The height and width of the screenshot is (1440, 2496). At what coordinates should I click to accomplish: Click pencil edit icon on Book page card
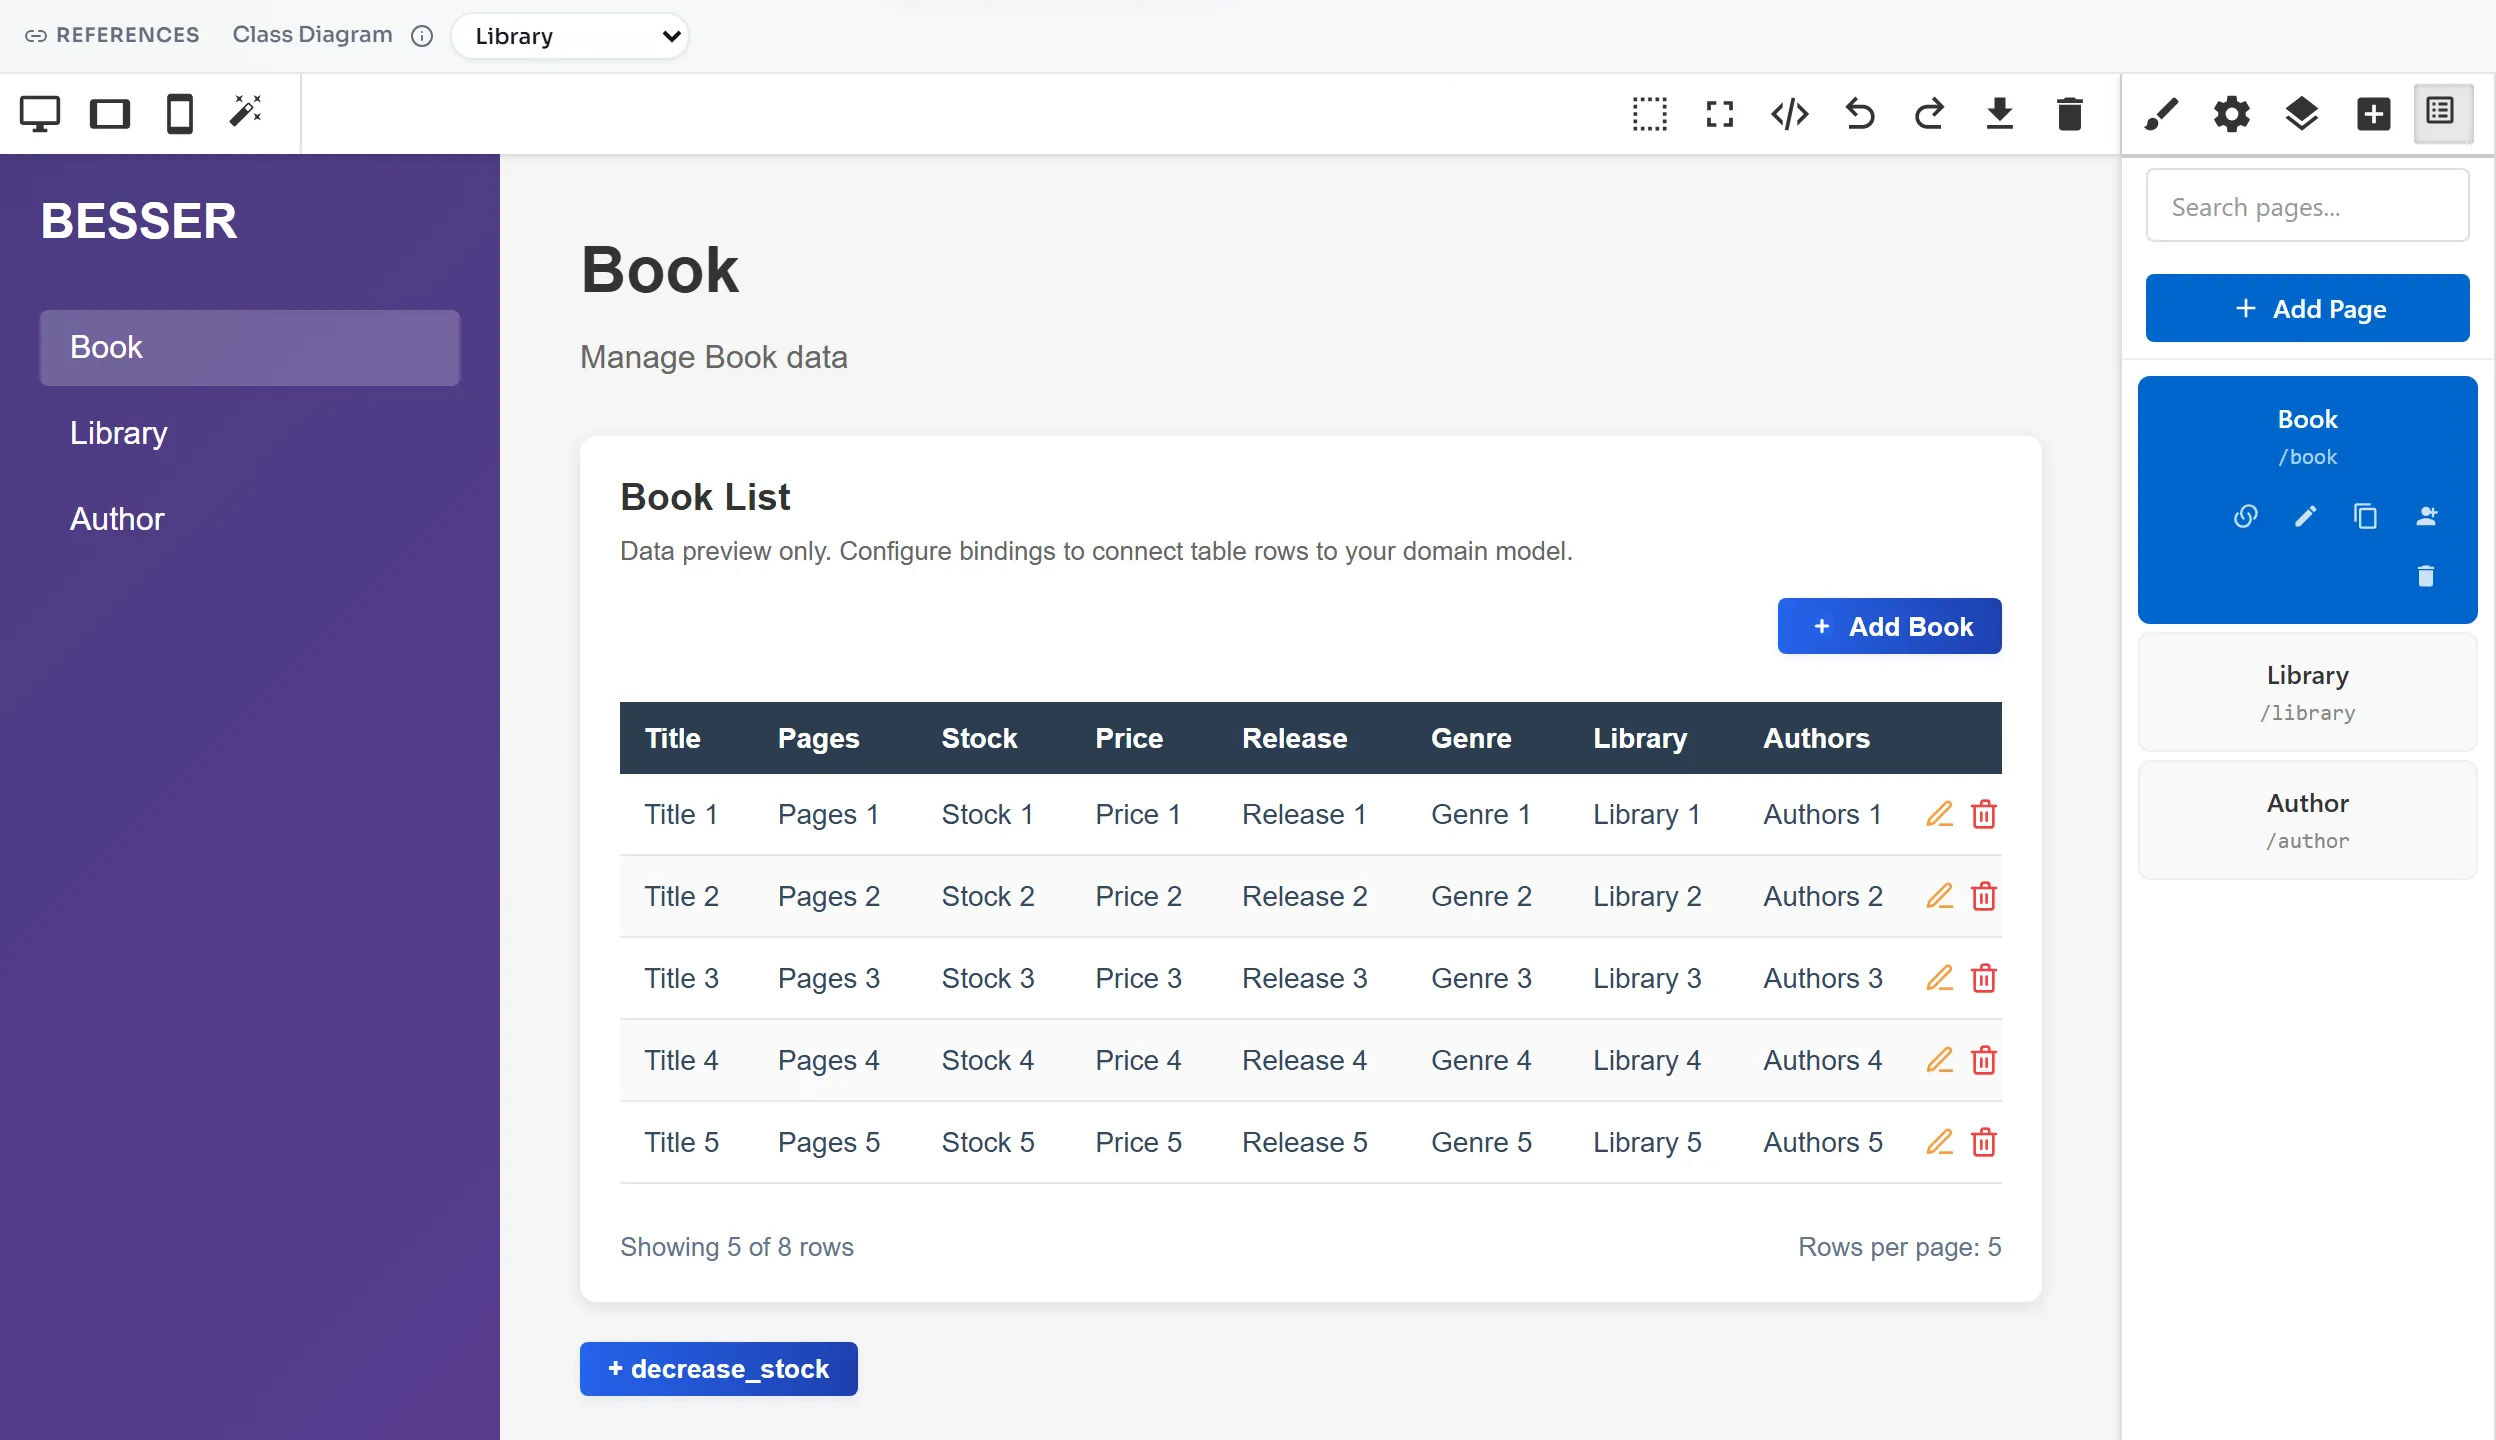pyautogui.click(x=2305, y=516)
